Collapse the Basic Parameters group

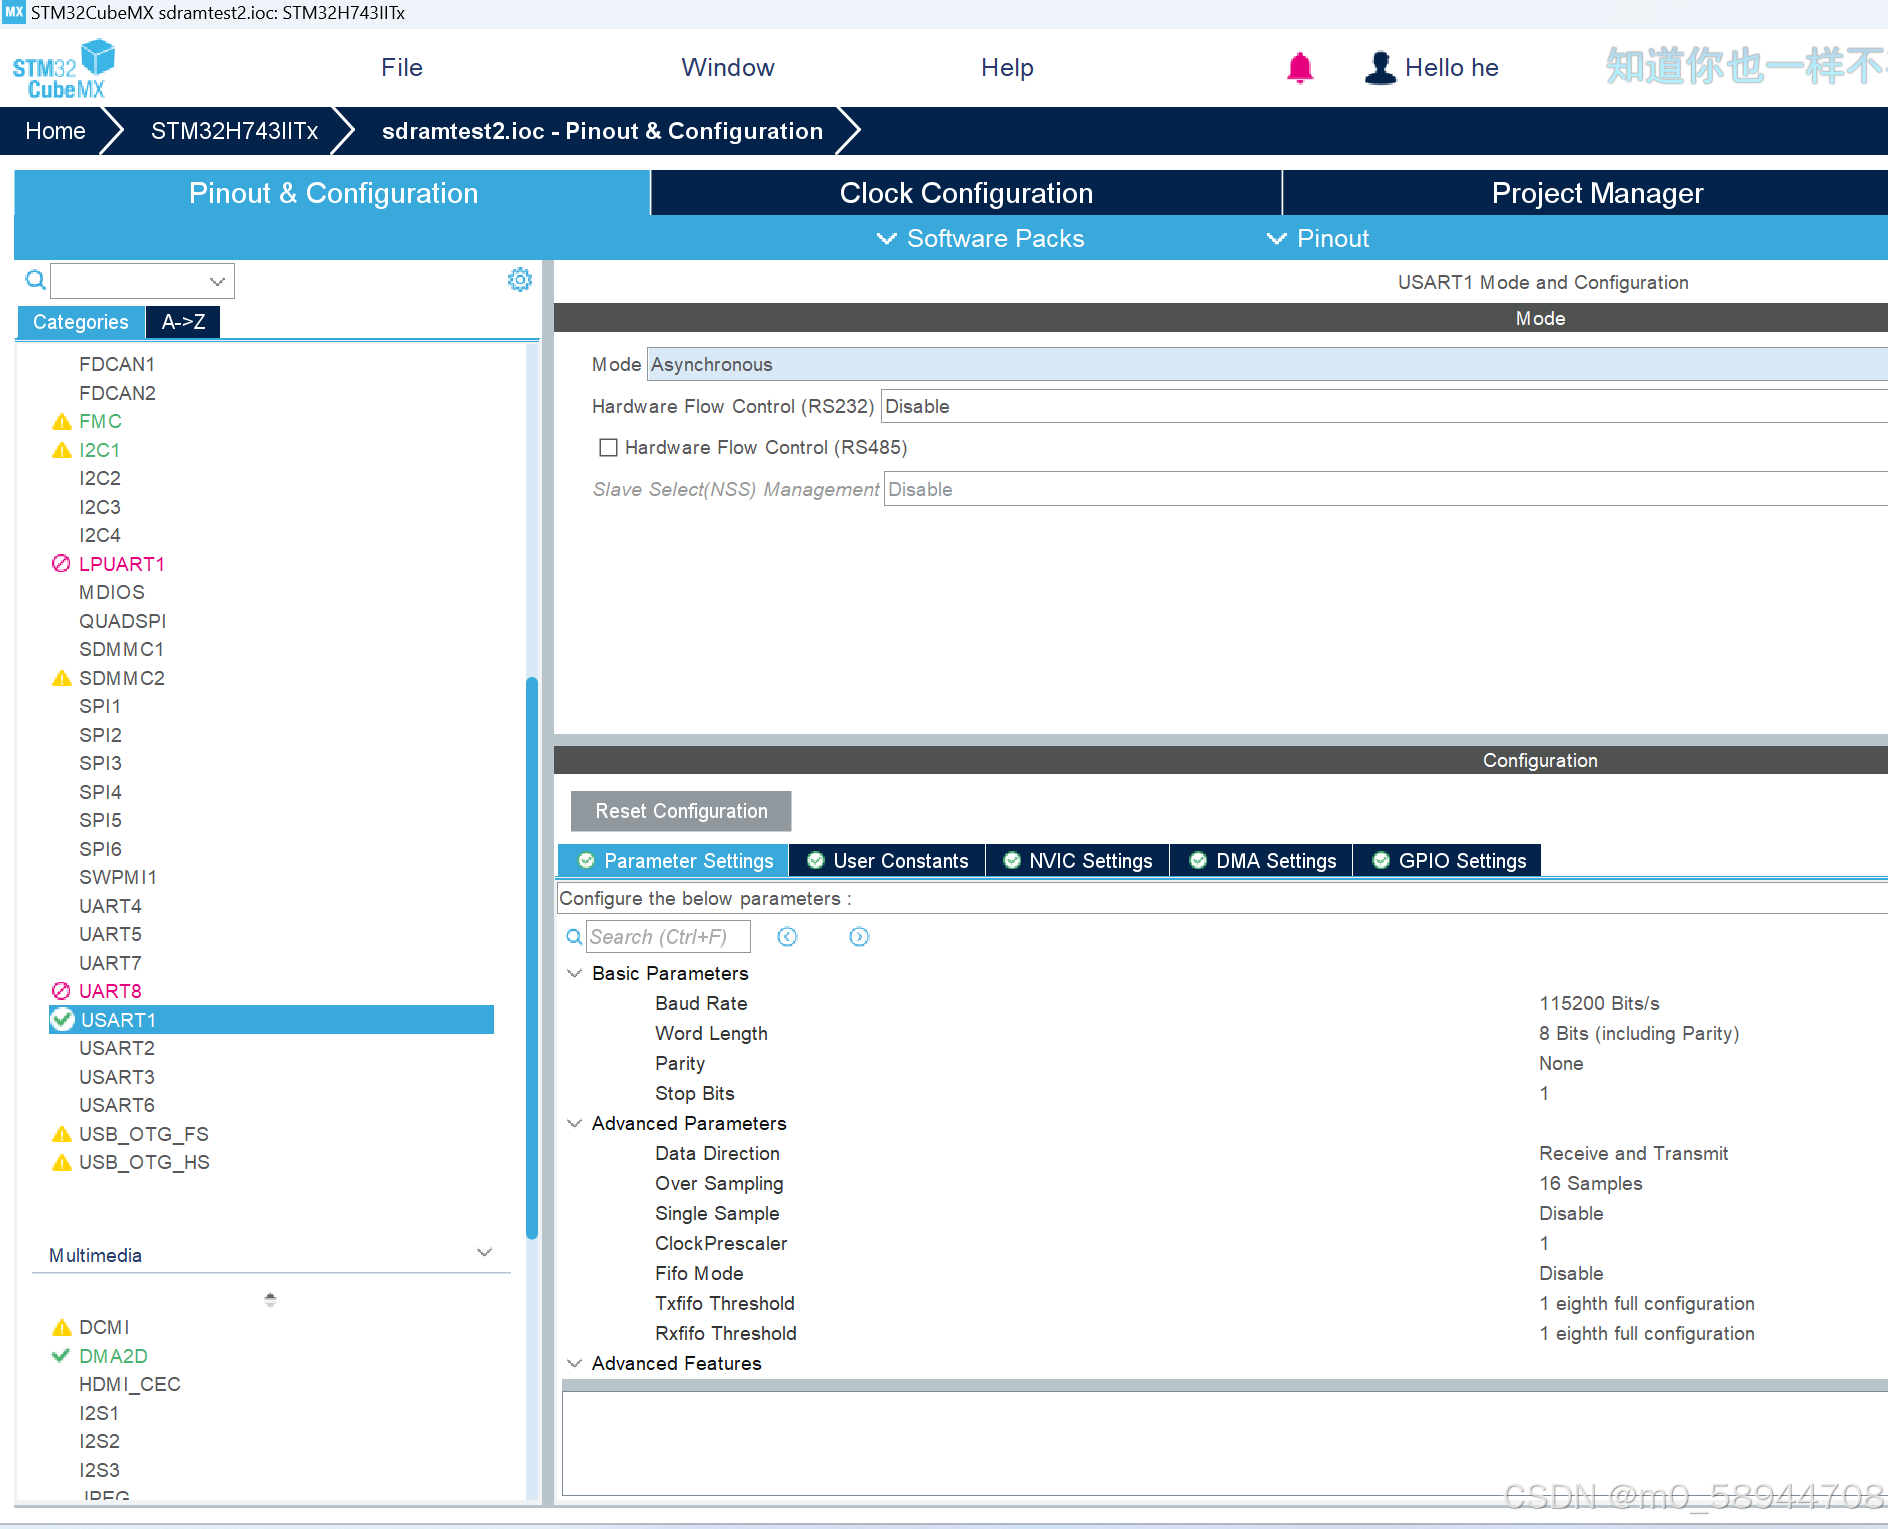tap(575, 974)
